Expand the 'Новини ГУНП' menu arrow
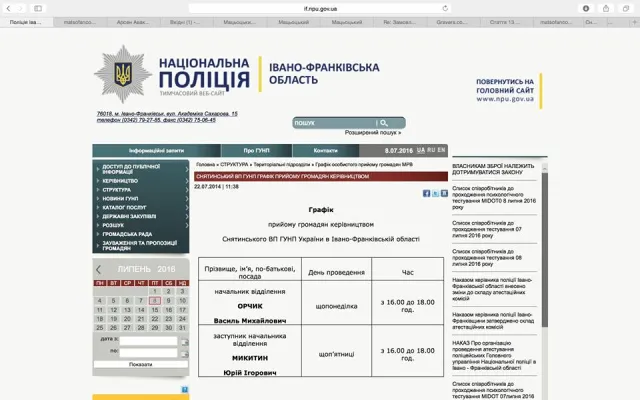Screen dimensions: 640x400 click(x=187, y=199)
